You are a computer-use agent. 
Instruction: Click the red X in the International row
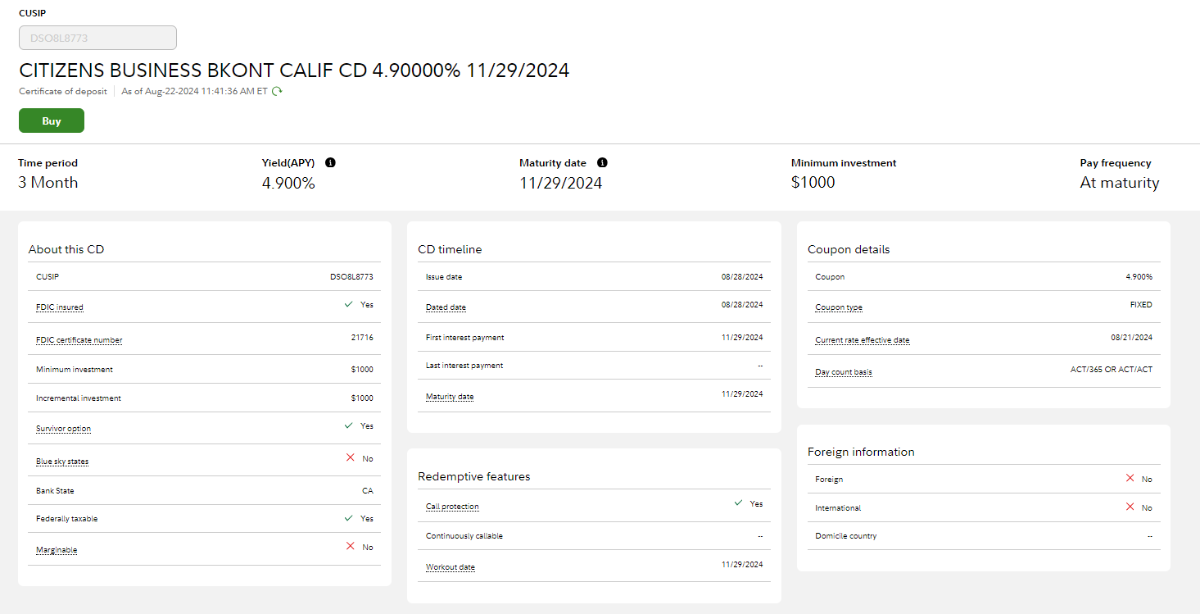(1130, 507)
